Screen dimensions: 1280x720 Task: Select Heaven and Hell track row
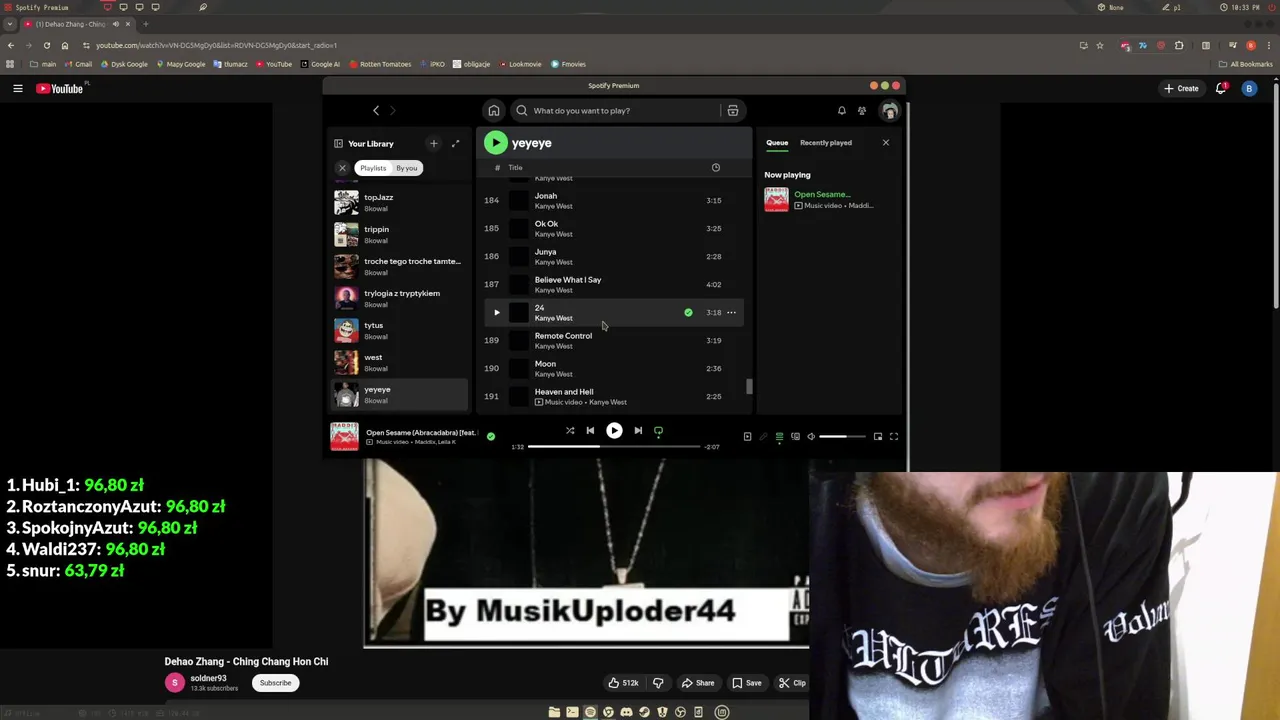tap(612, 397)
